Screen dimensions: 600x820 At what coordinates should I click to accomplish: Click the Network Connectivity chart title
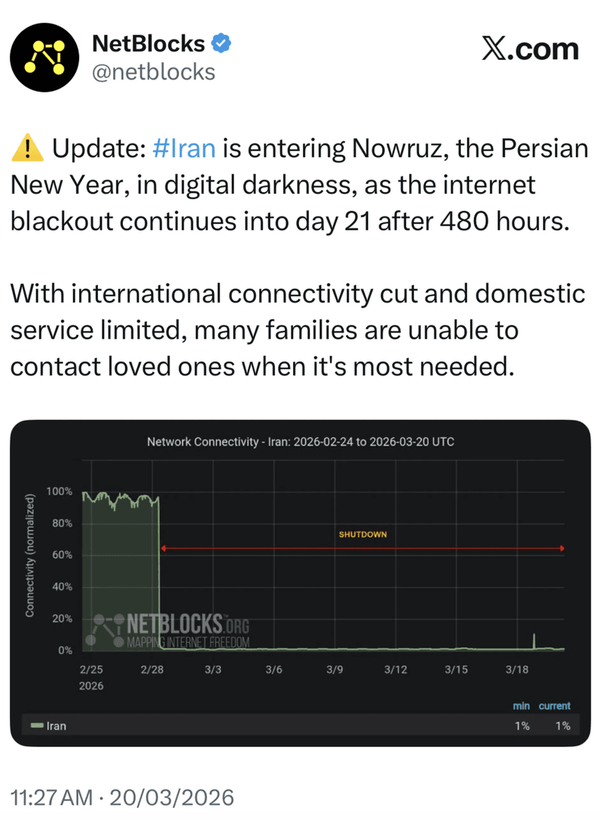(300, 441)
